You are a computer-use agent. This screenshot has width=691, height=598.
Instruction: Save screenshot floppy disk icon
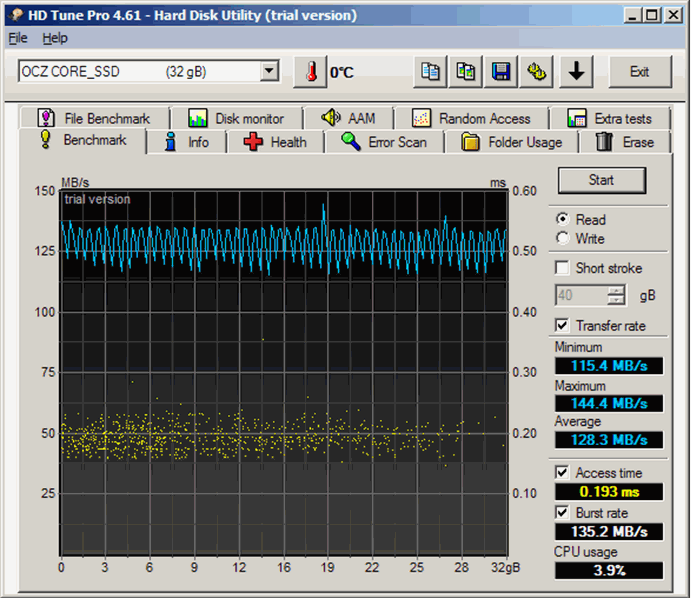[501, 71]
